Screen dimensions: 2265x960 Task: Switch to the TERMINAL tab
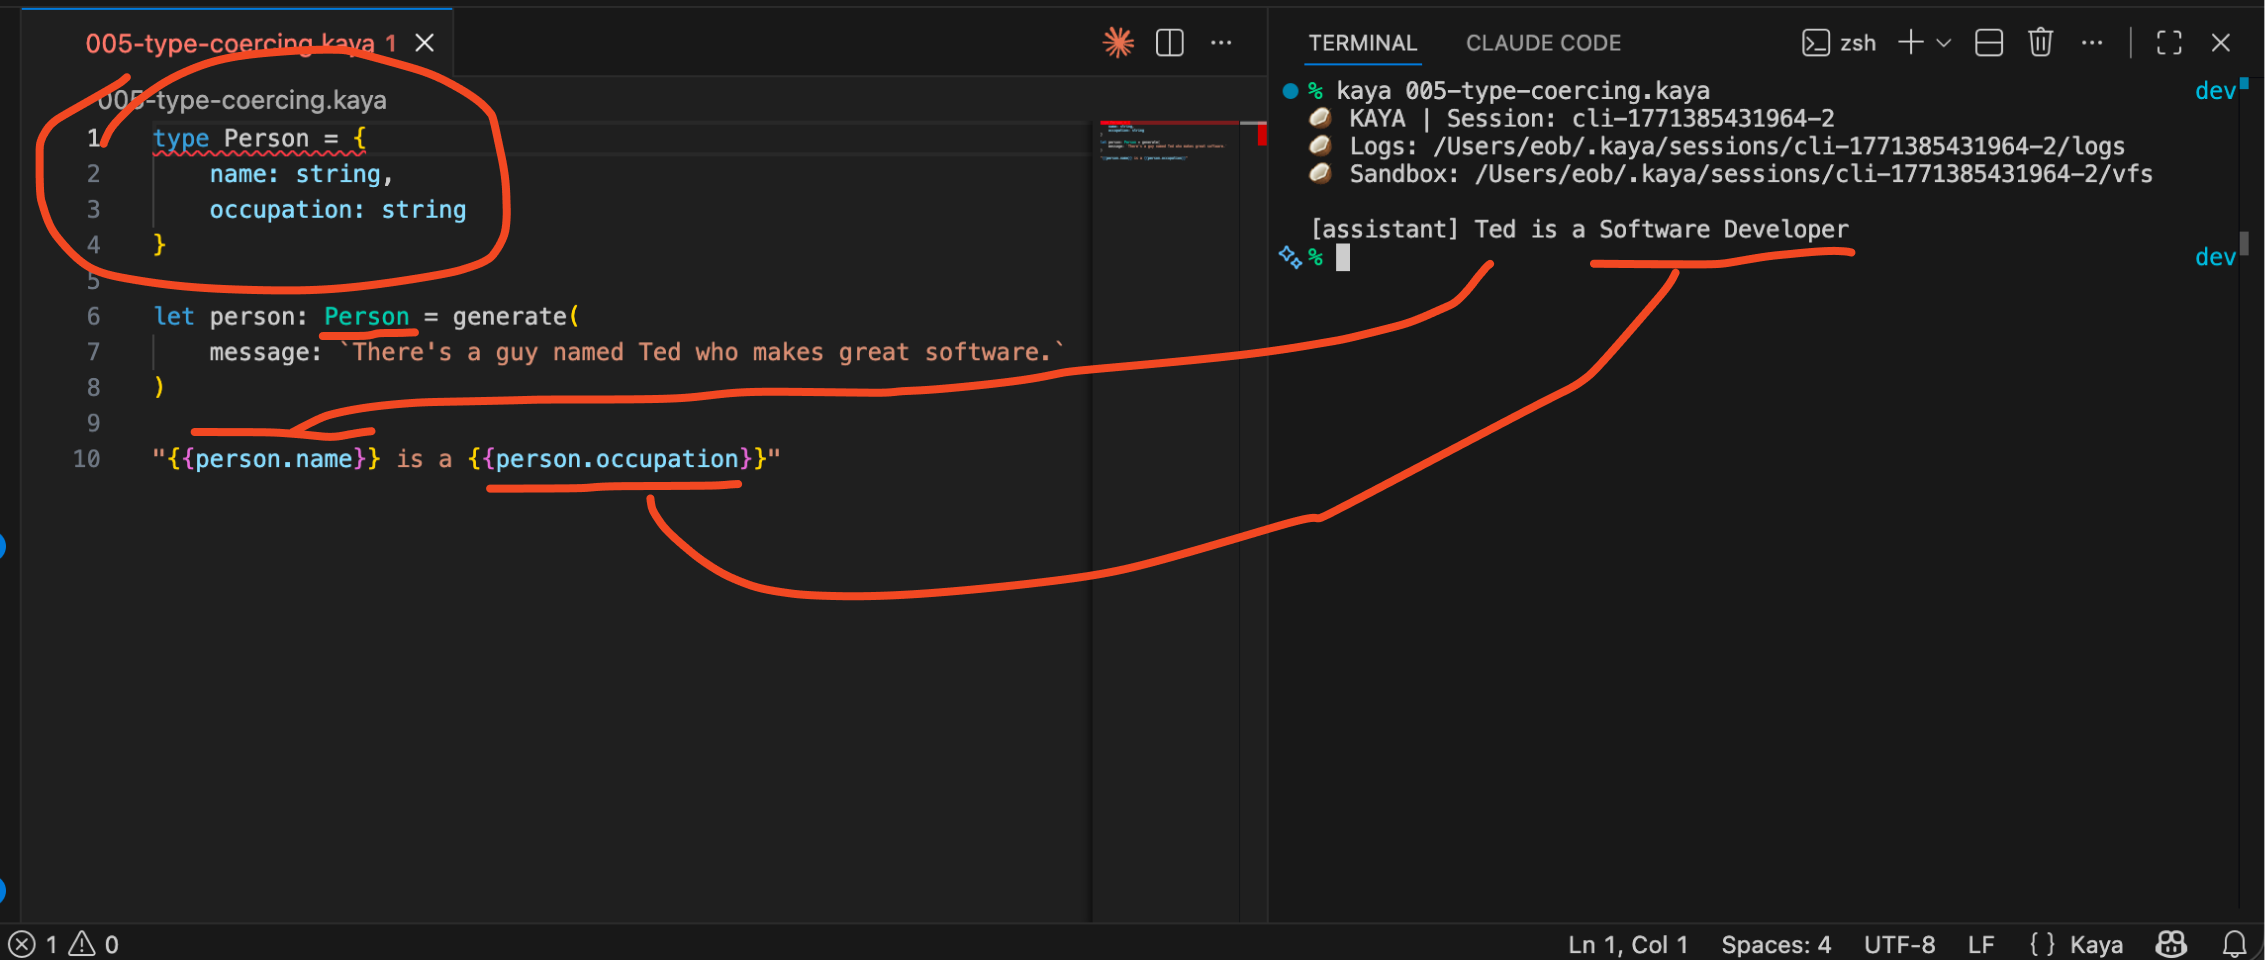[1362, 42]
